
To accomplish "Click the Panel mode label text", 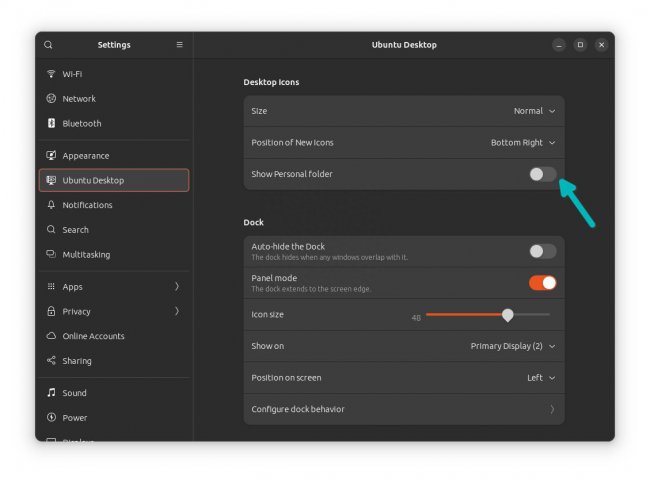I will (x=274, y=278).
